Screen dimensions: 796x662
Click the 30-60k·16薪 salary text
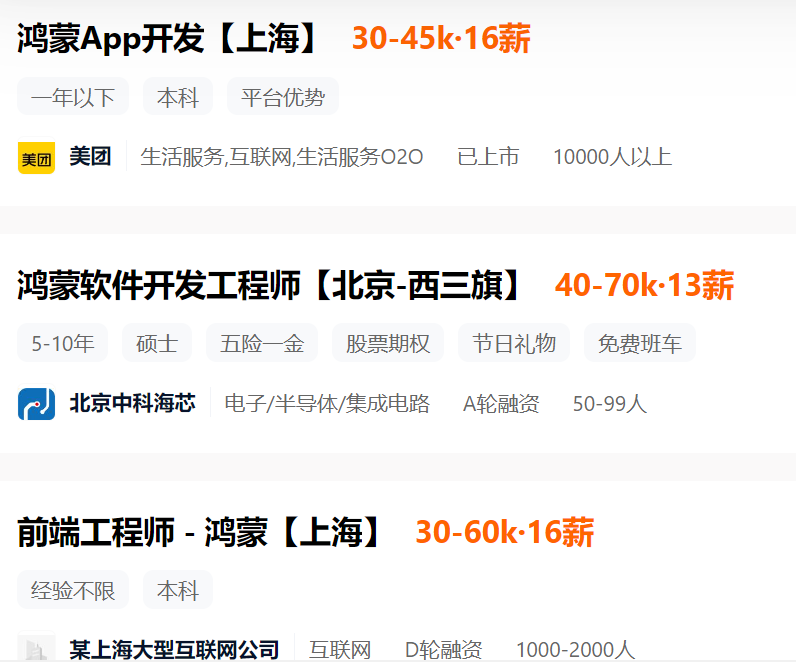[505, 533]
